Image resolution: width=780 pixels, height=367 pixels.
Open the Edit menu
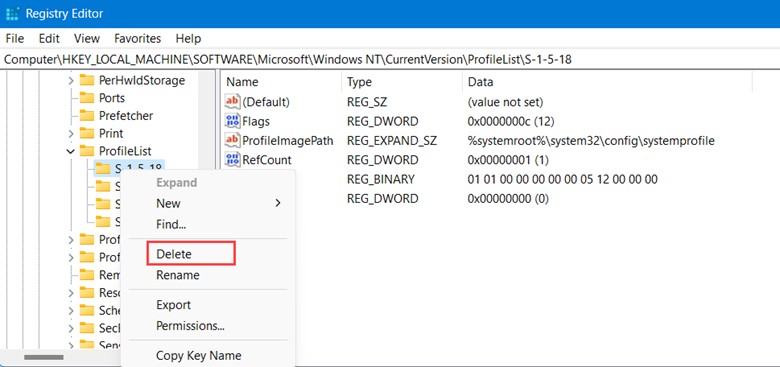click(x=49, y=38)
